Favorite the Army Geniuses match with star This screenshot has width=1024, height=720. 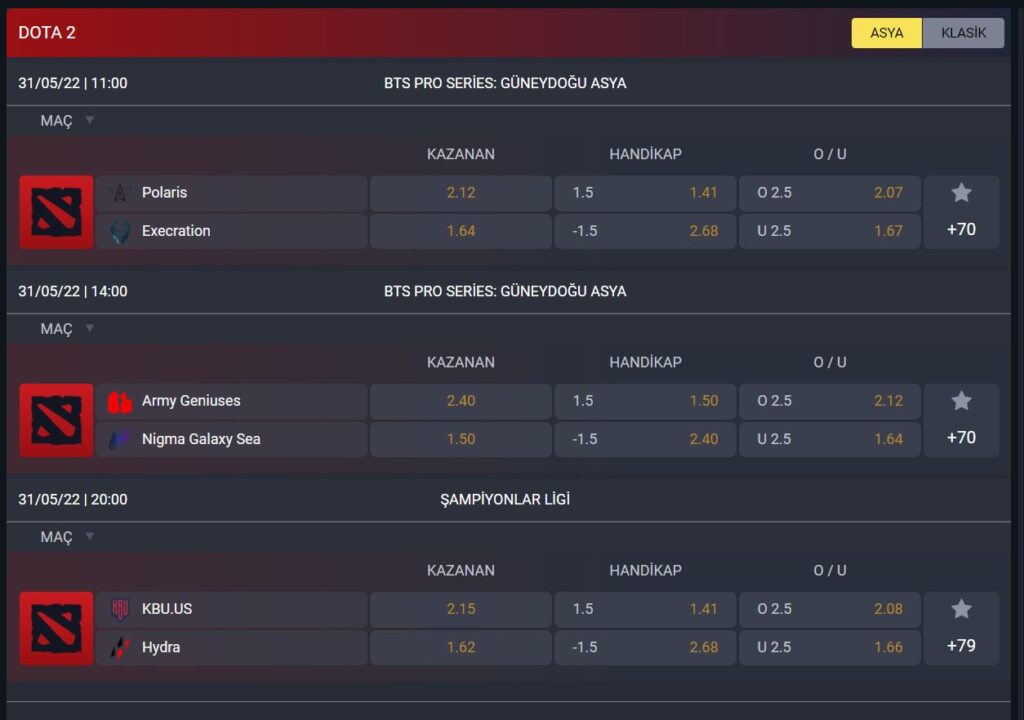pos(961,401)
